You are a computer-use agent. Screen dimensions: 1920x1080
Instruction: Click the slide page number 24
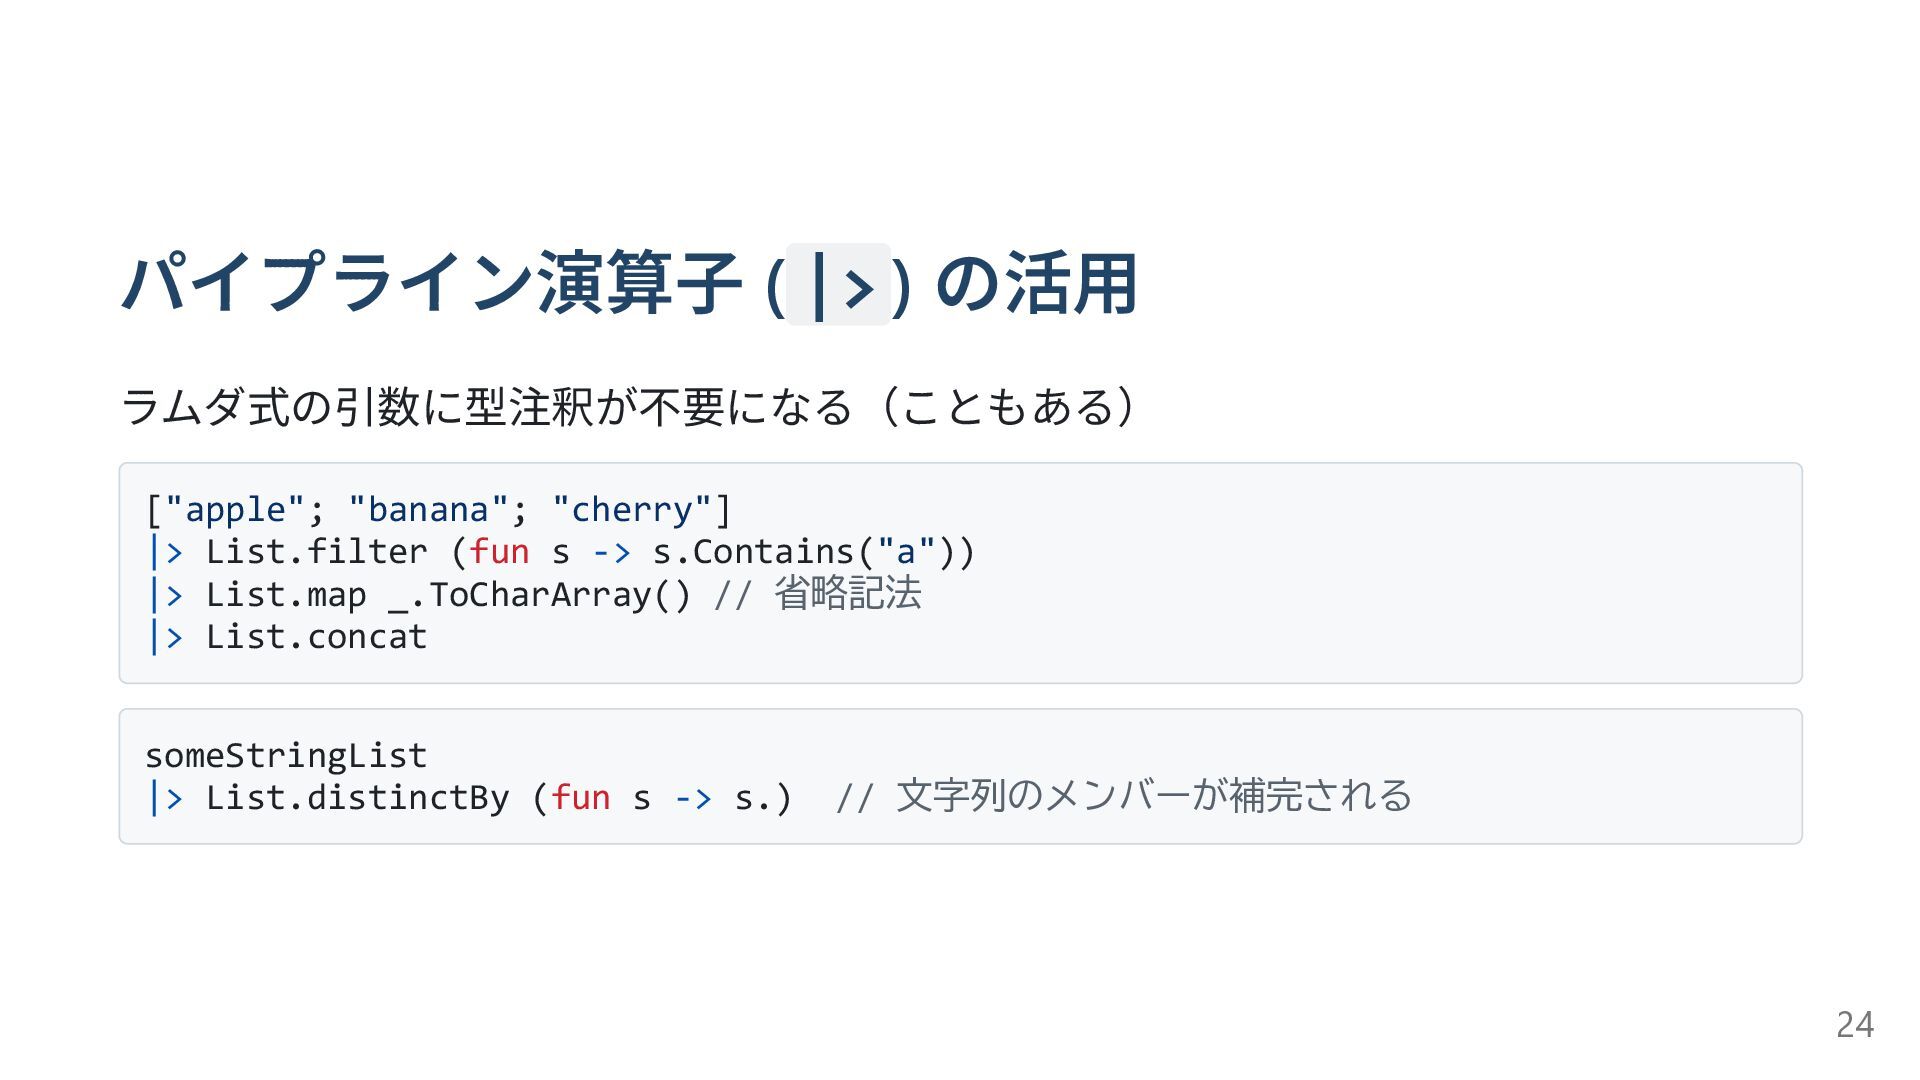point(1855,1025)
